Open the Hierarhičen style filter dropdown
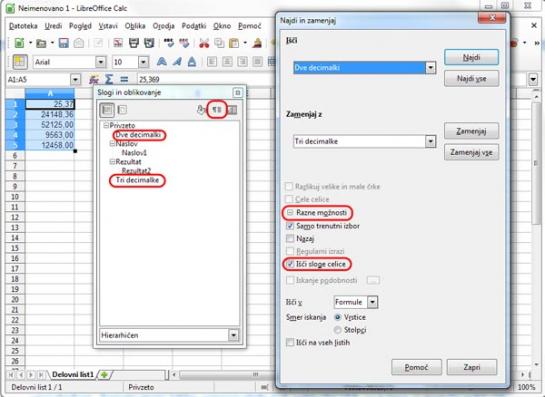This screenshot has height=397, width=545. [233, 335]
